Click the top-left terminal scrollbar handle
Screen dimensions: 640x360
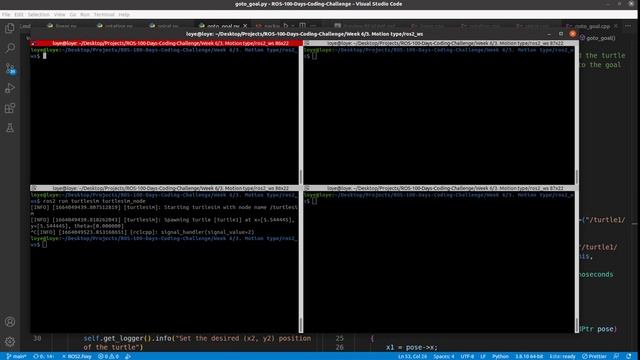tap(301, 177)
